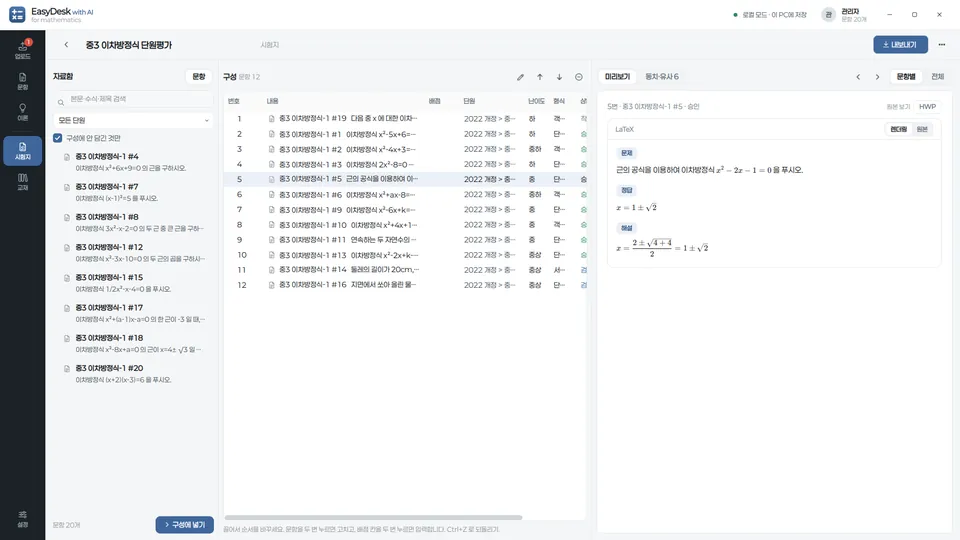Select row 5 중3 이차방정식-1 #5
This screenshot has width=960, height=540.
(x=405, y=179)
